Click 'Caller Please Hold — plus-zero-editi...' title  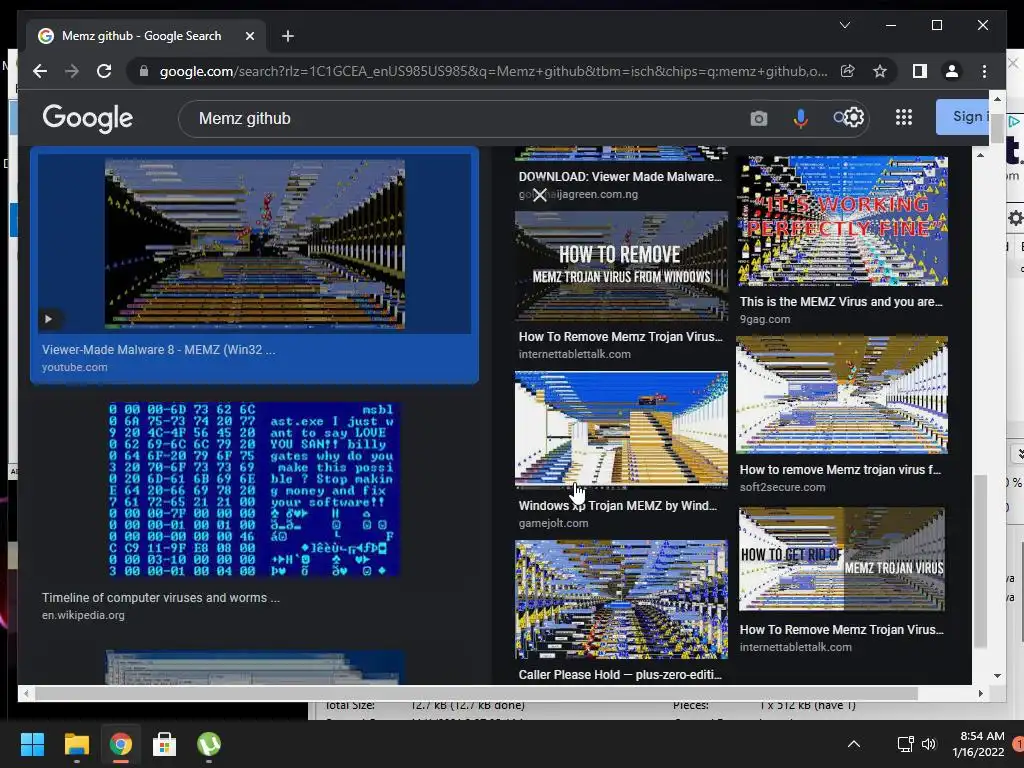tap(620, 675)
